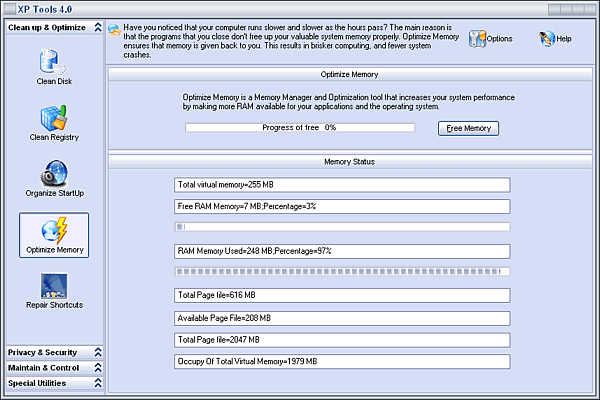Viewport: 600px width, 400px height.
Task: Select the Available Page File=208 MB field
Action: (x=342, y=318)
